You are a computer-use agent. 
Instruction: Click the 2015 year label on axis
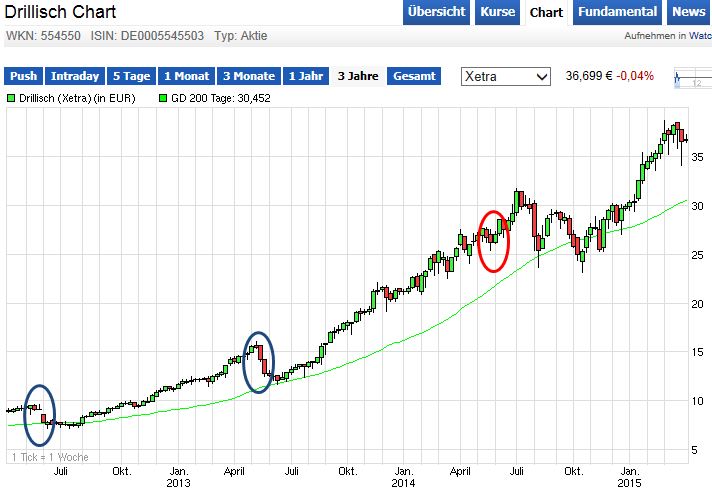tap(629, 482)
